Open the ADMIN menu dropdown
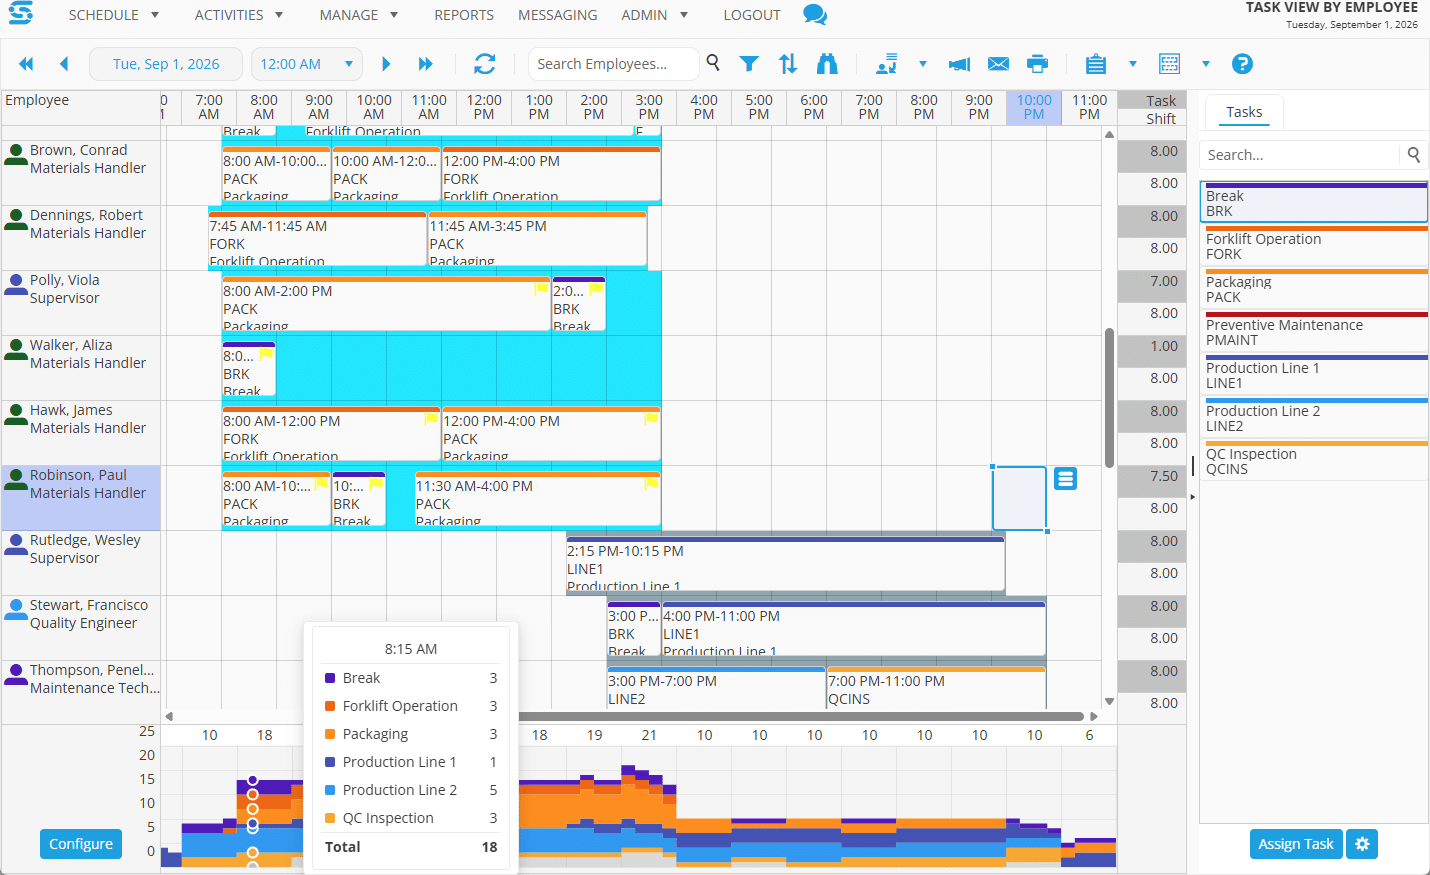Screen dimensions: 1430x875 pyautogui.click(x=655, y=15)
